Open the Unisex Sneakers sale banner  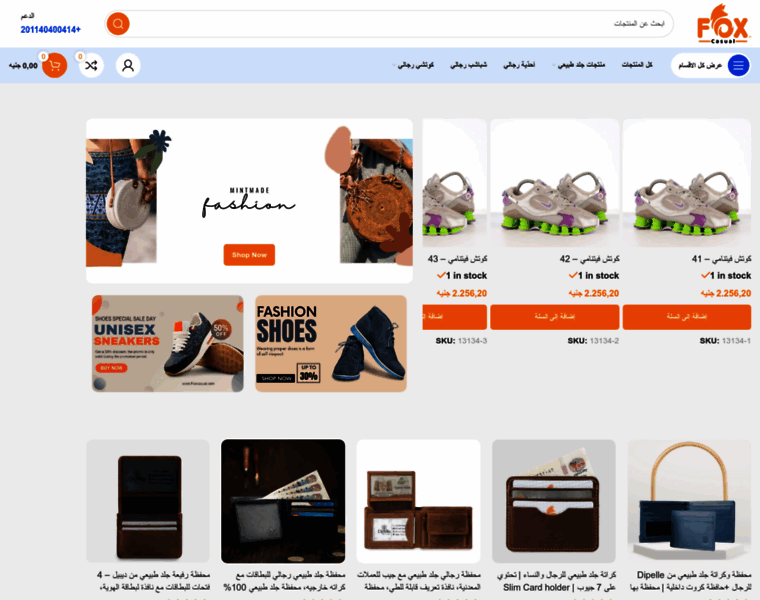click(168, 344)
